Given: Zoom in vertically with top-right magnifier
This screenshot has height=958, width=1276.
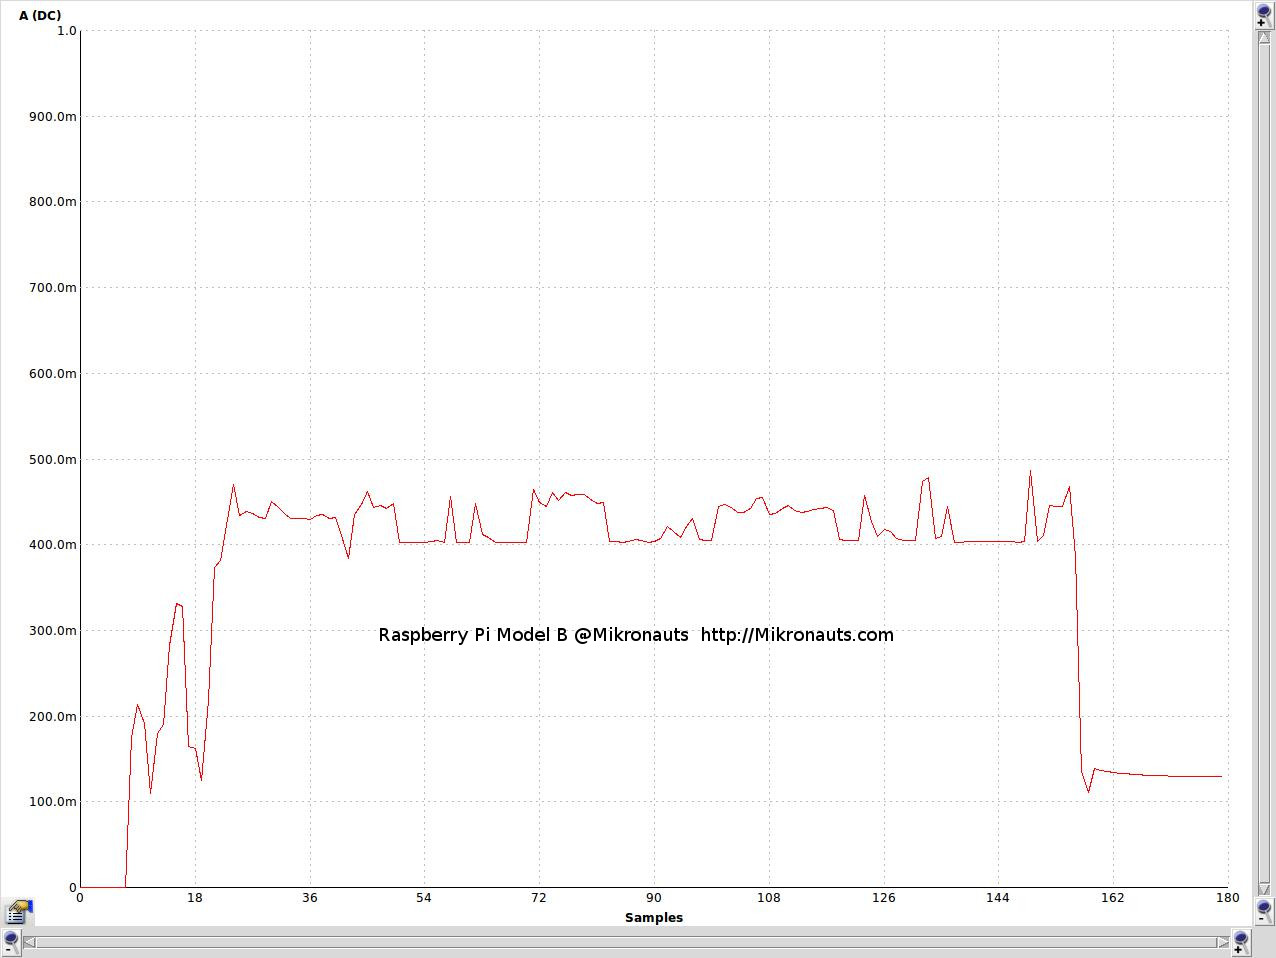Looking at the screenshot, I should 1264,14.
